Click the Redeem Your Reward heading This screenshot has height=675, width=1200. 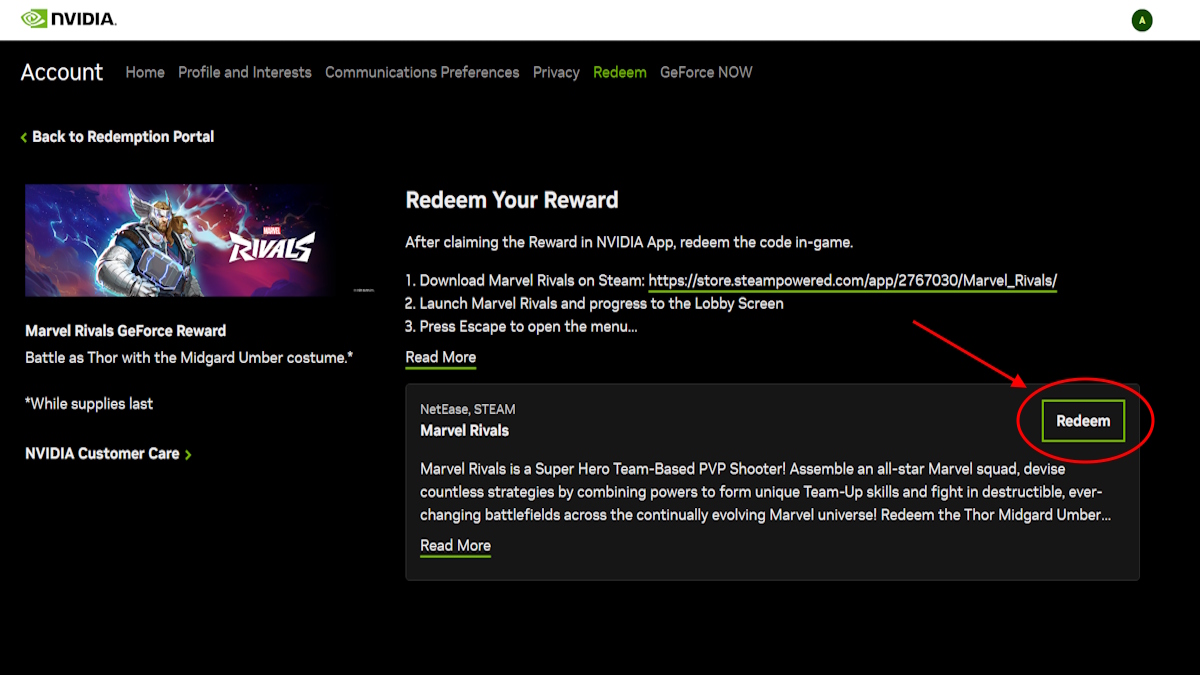pos(512,200)
